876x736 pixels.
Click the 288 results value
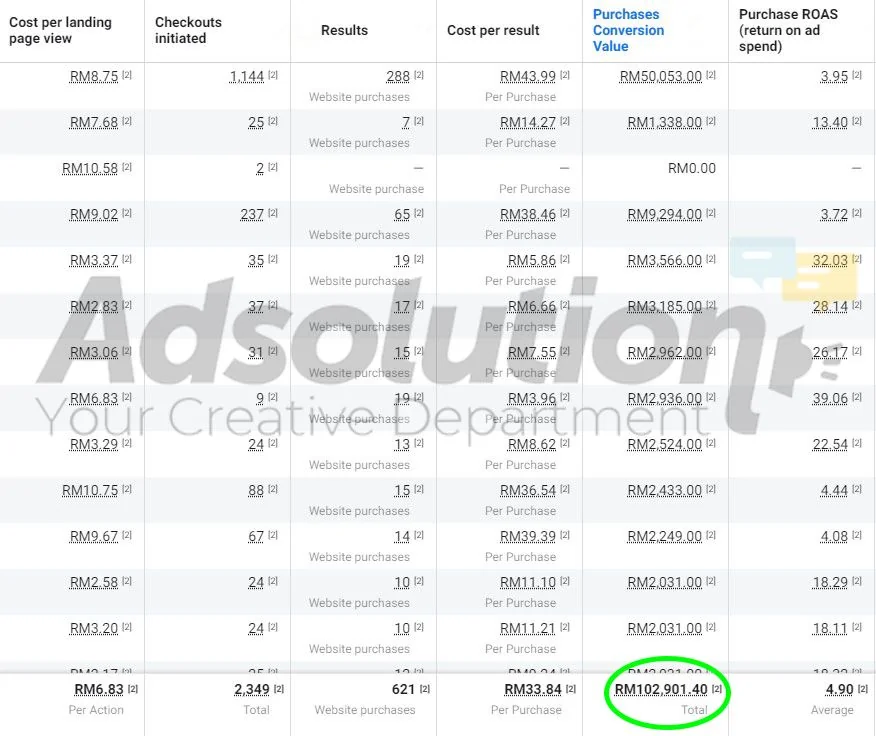pyautogui.click(x=398, y=76)
